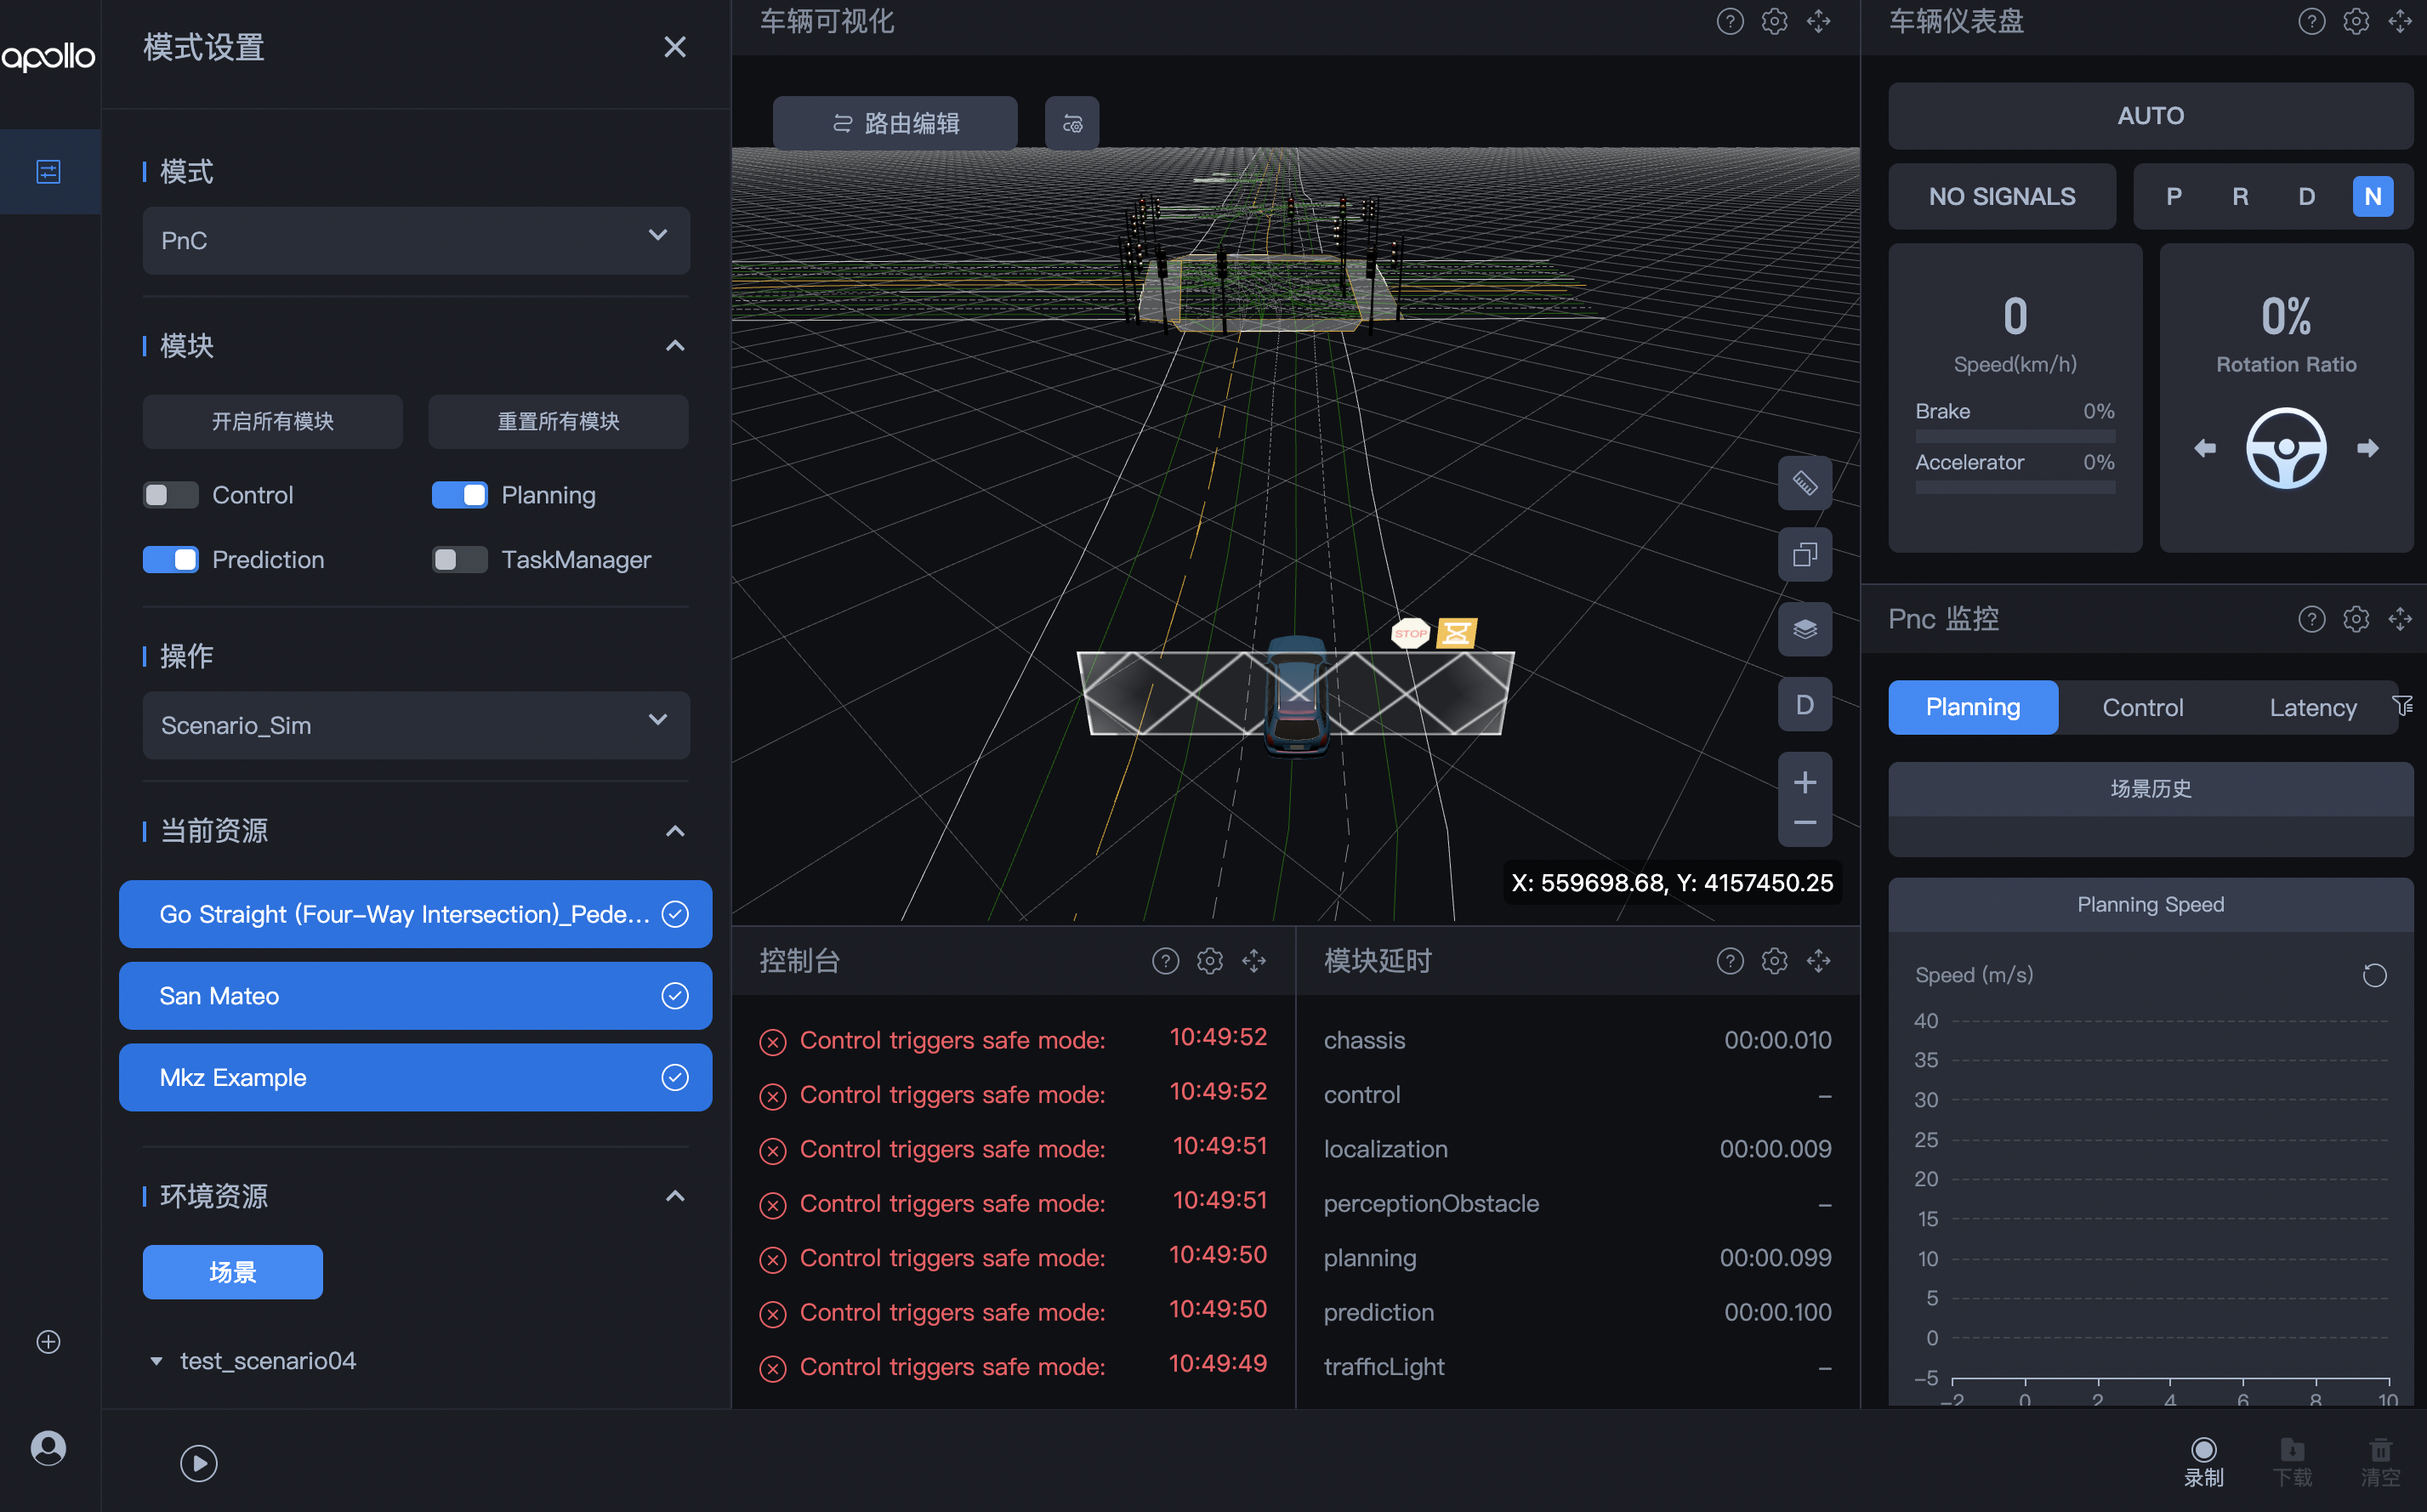
Task: Open the layers menu icon
Action: (x=1805, y=629)
